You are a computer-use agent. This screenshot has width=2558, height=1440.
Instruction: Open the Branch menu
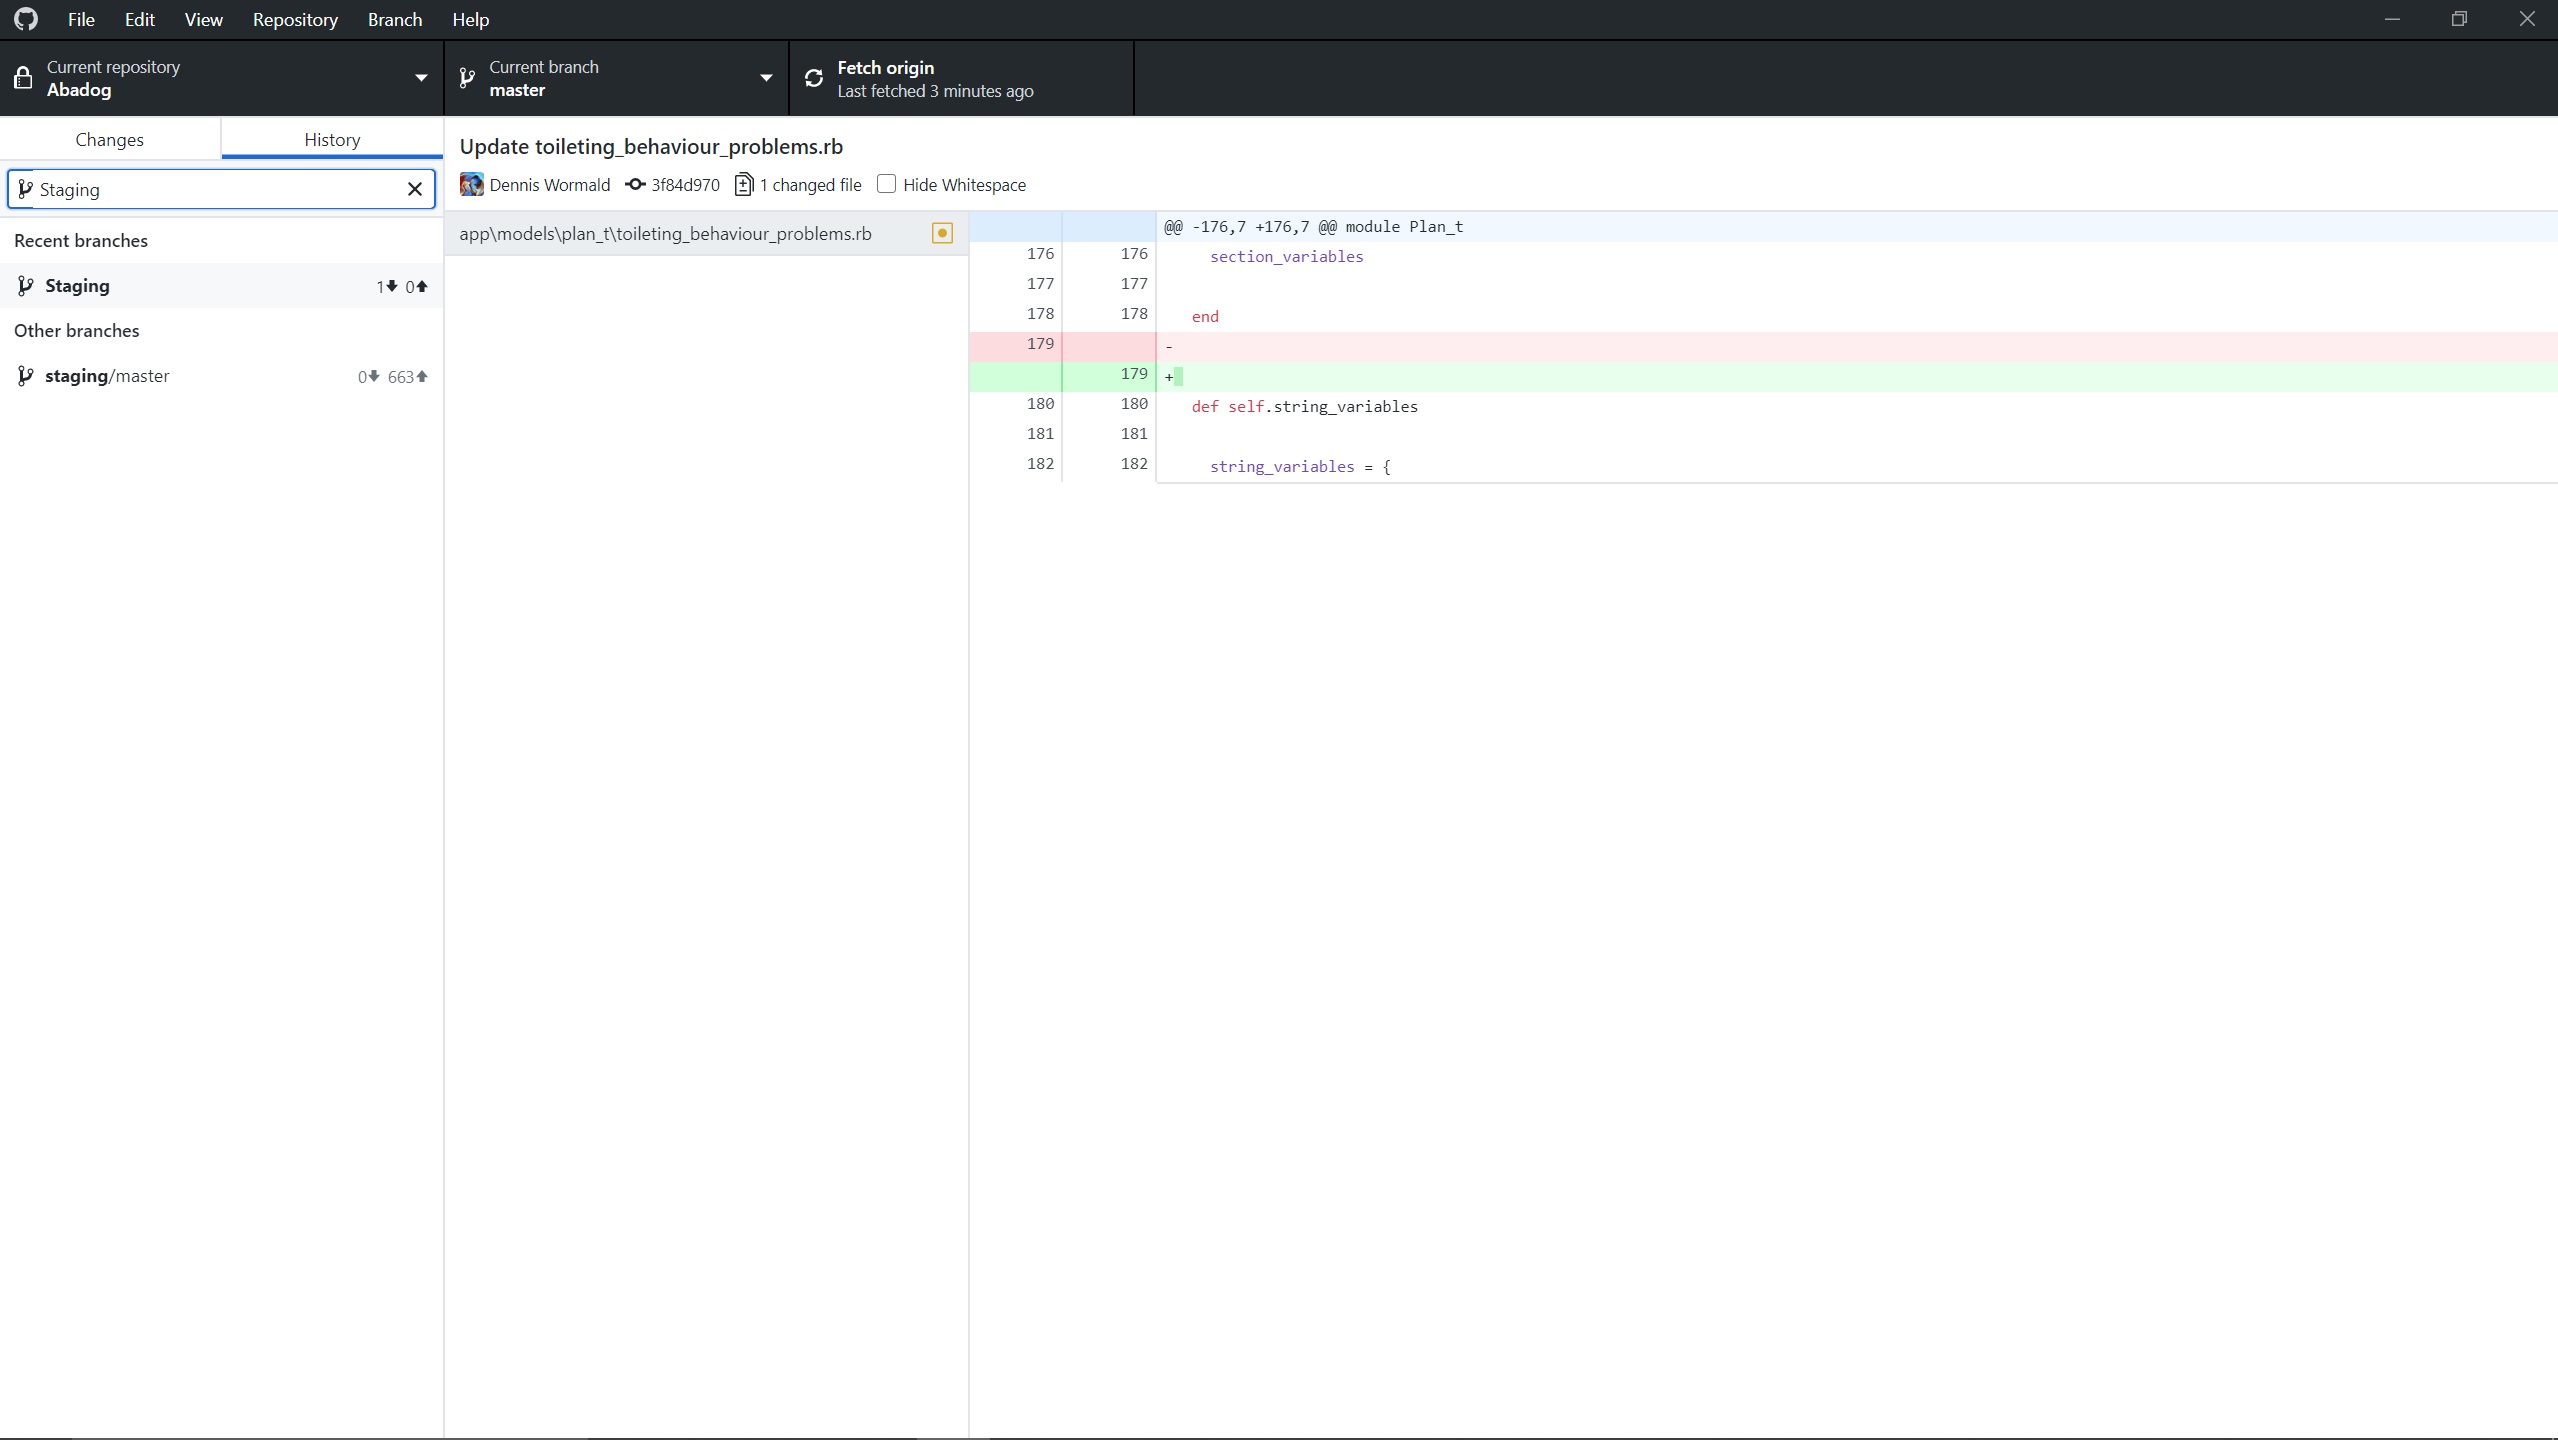[x=393, y=19]
